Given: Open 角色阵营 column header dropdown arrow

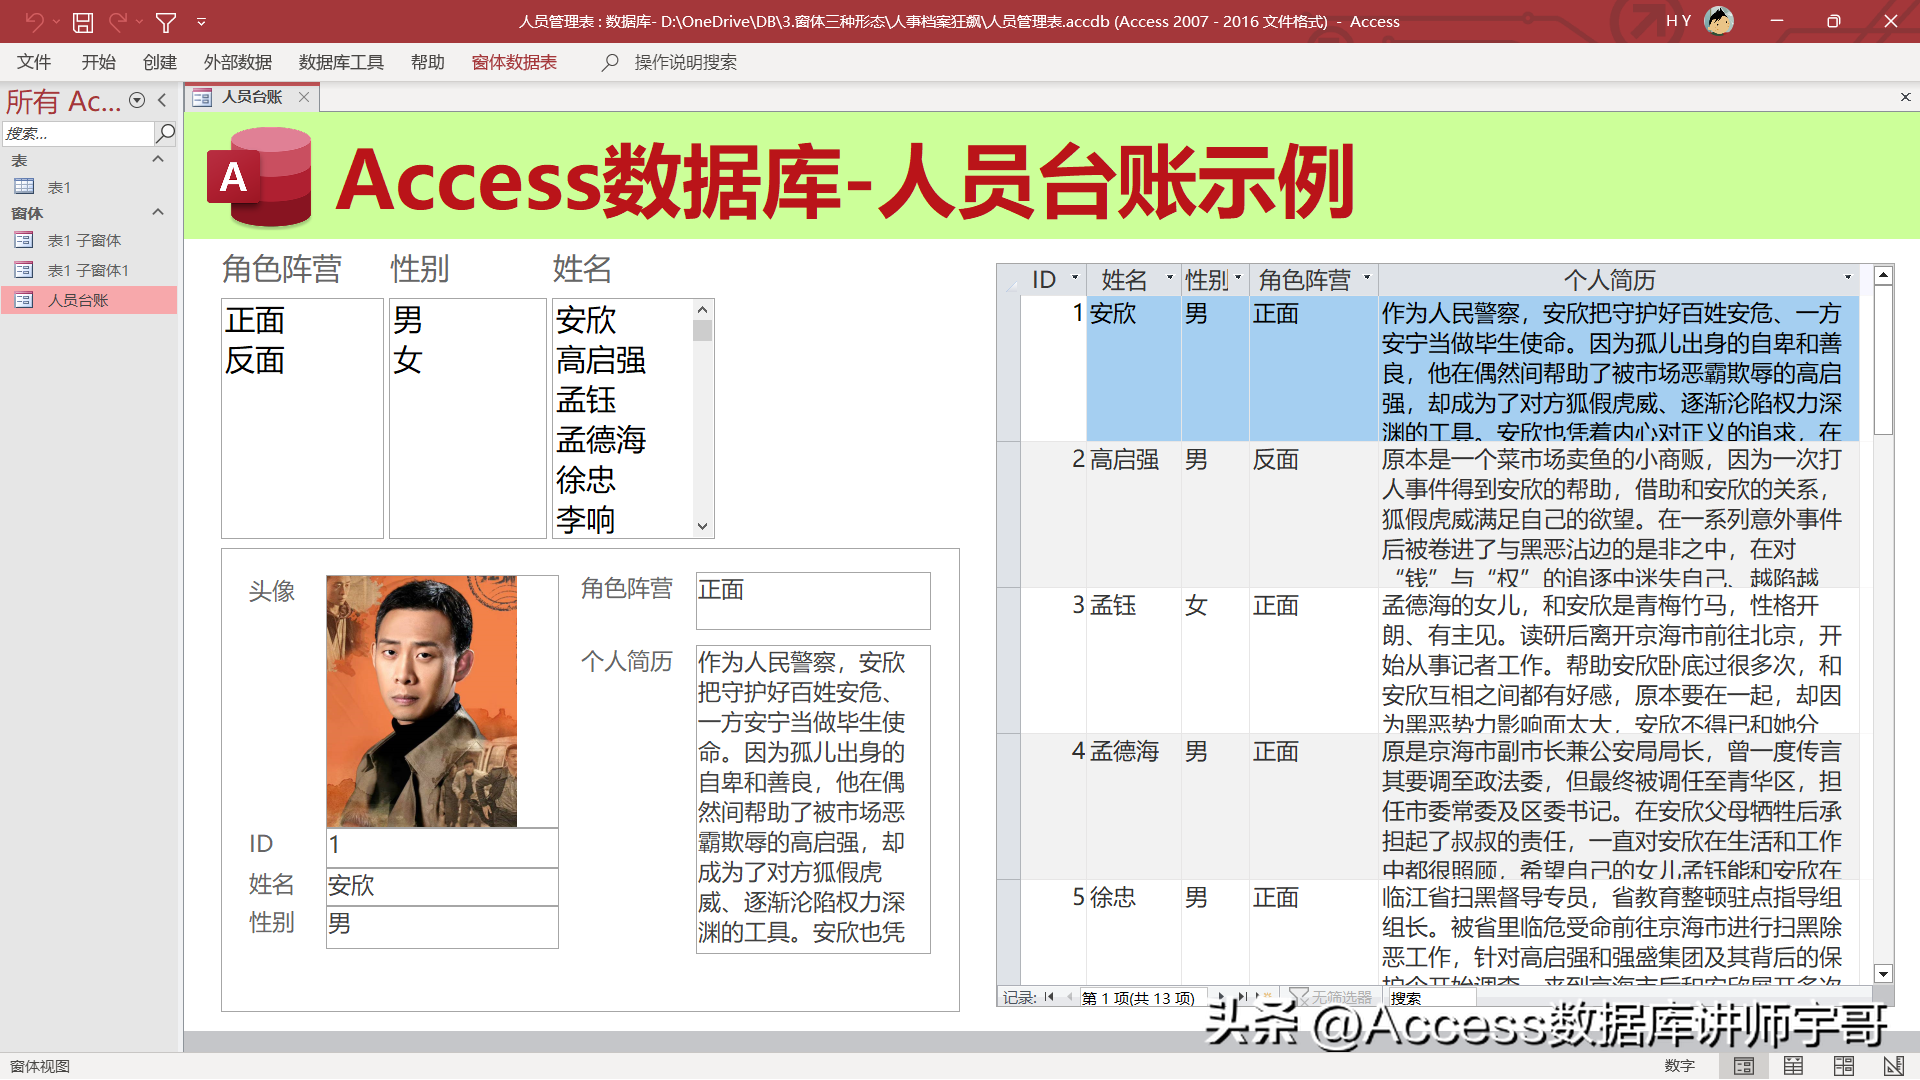Looking at the screenshot, I should pyautogui.click(x=1366, y=278).
